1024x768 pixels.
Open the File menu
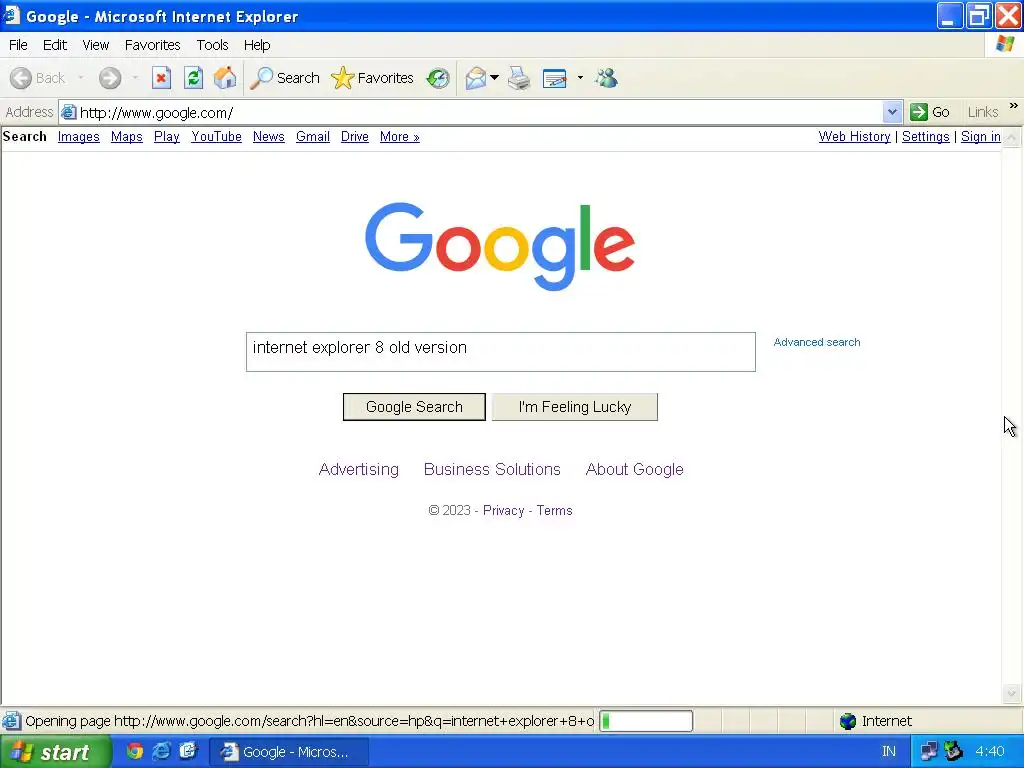pyautogui.click(x=18, y=45)
